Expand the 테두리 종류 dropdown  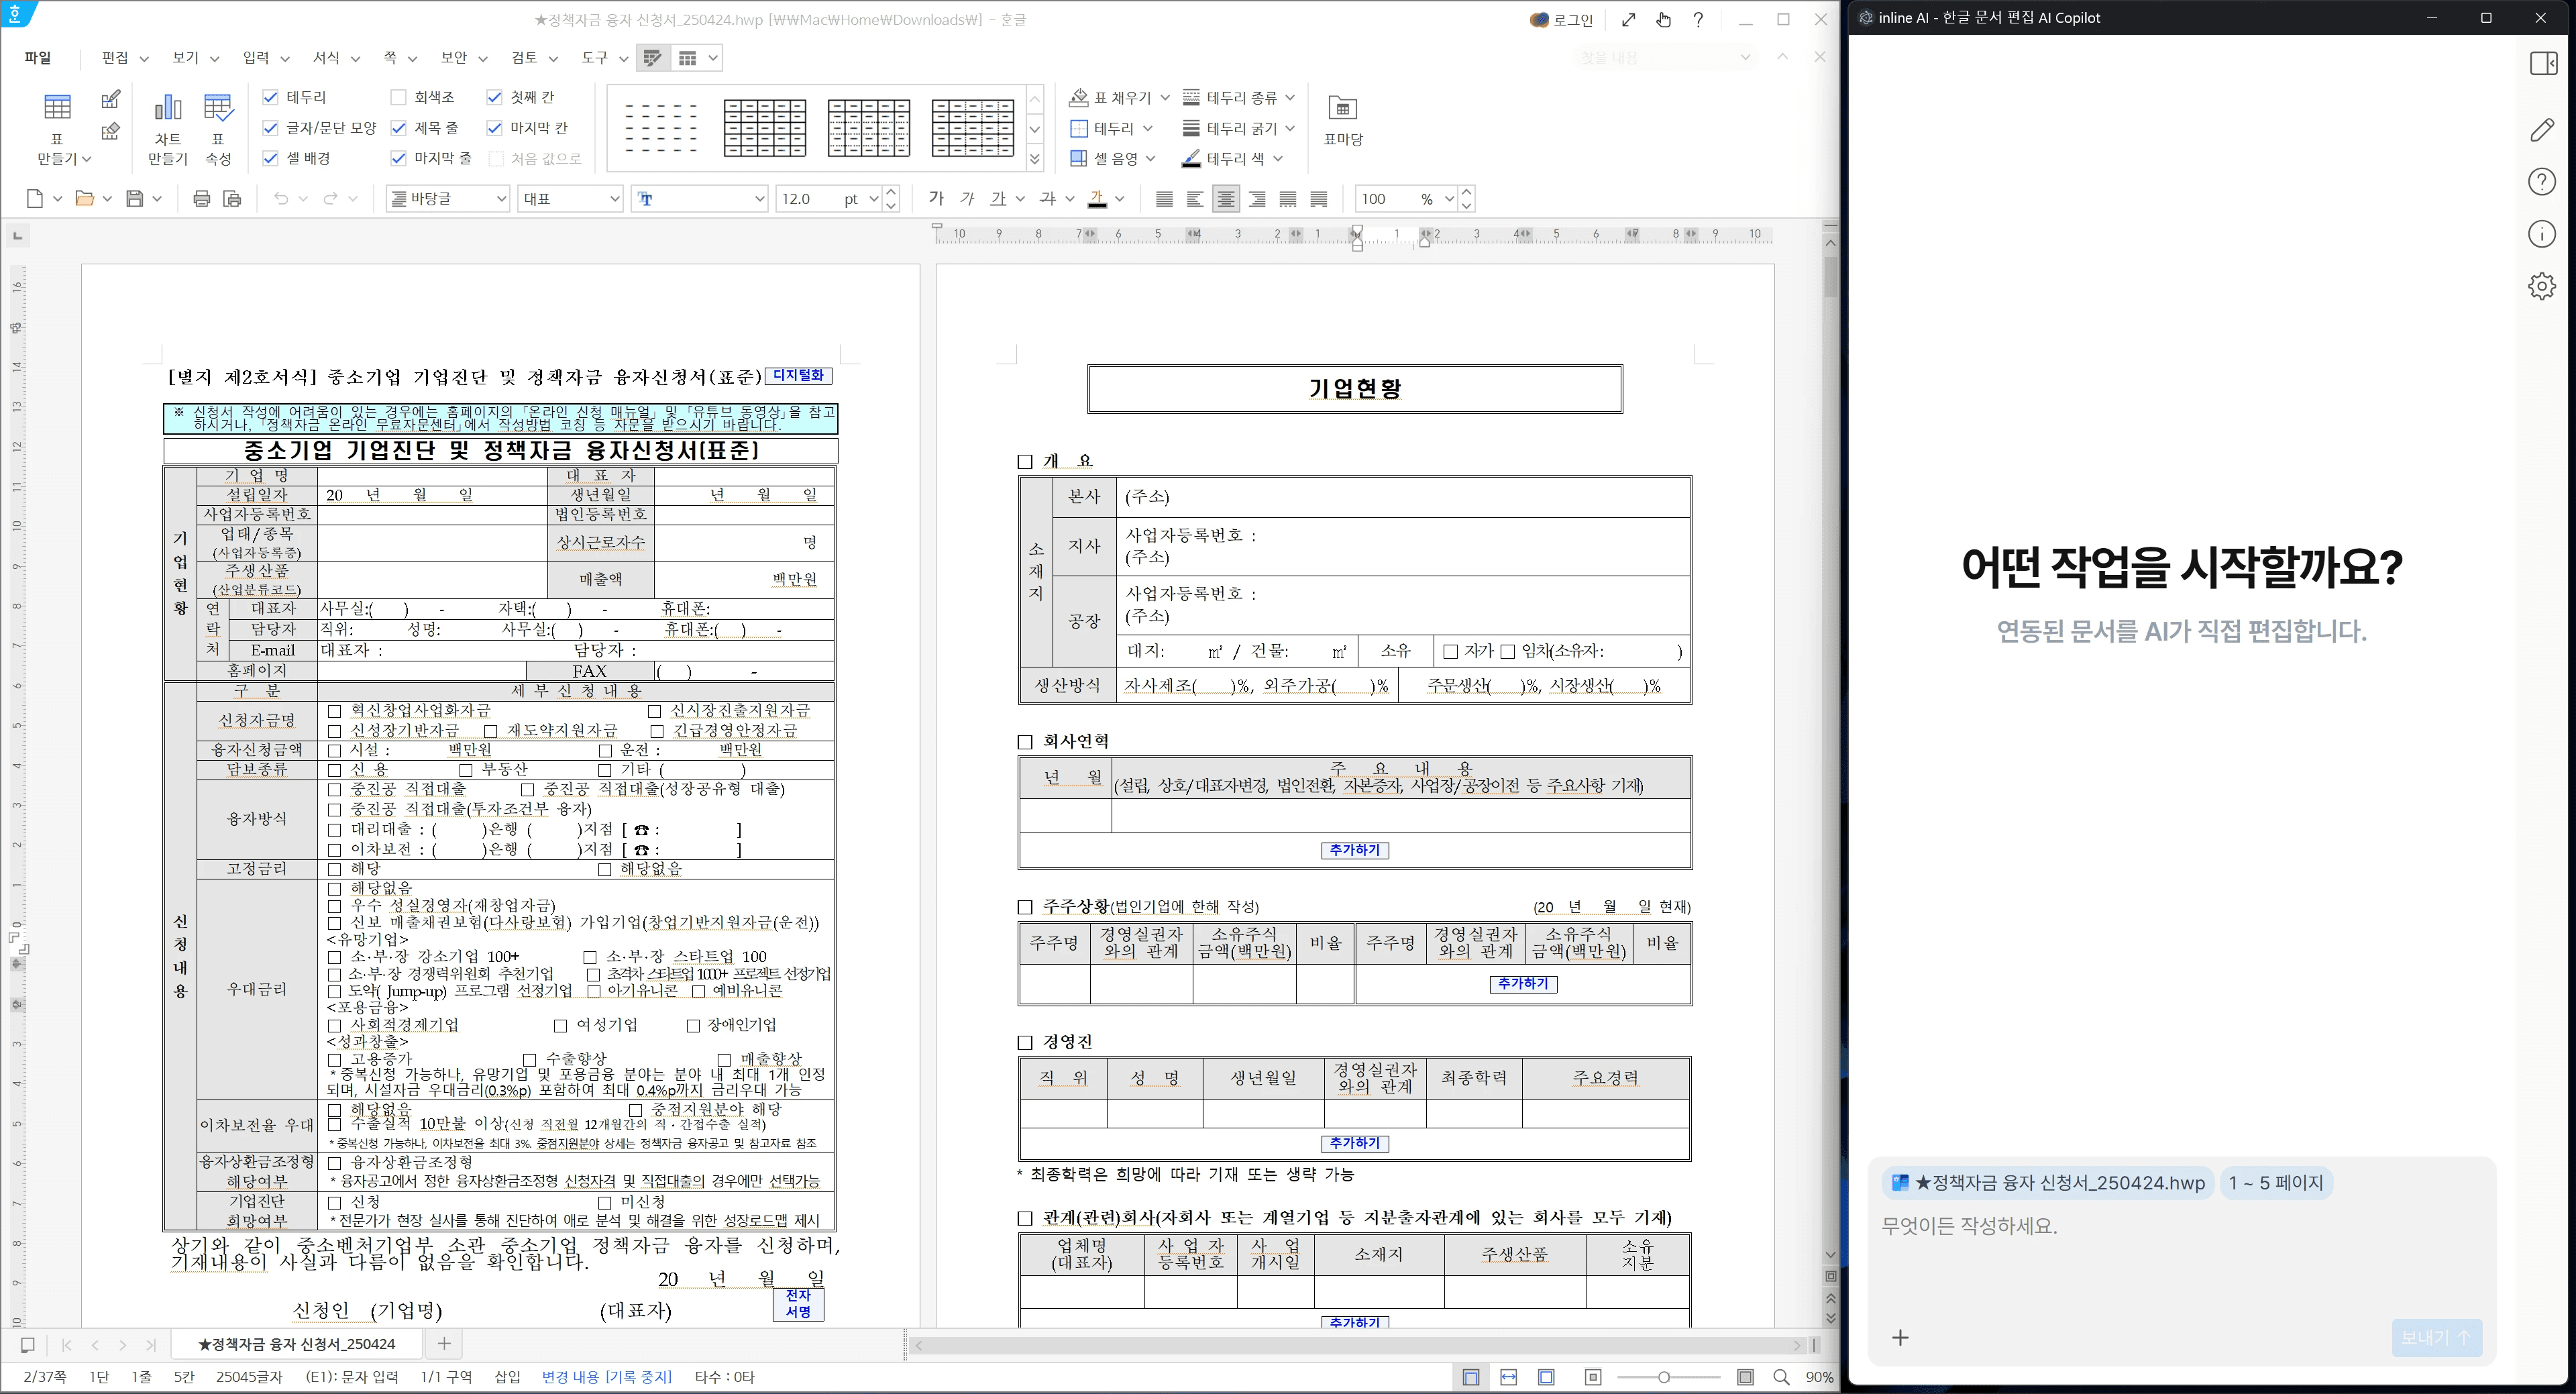(x=1289, y=97)
